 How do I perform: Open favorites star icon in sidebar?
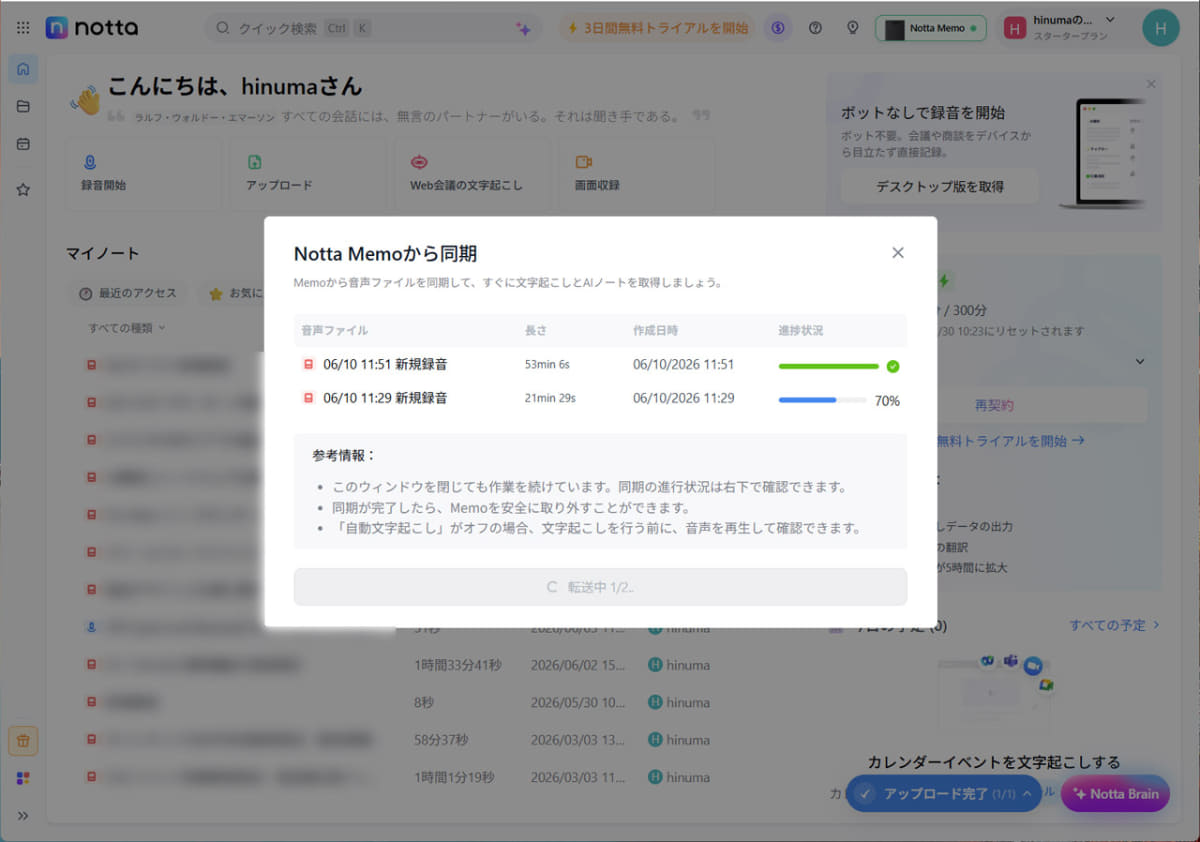tap(23, 190)
